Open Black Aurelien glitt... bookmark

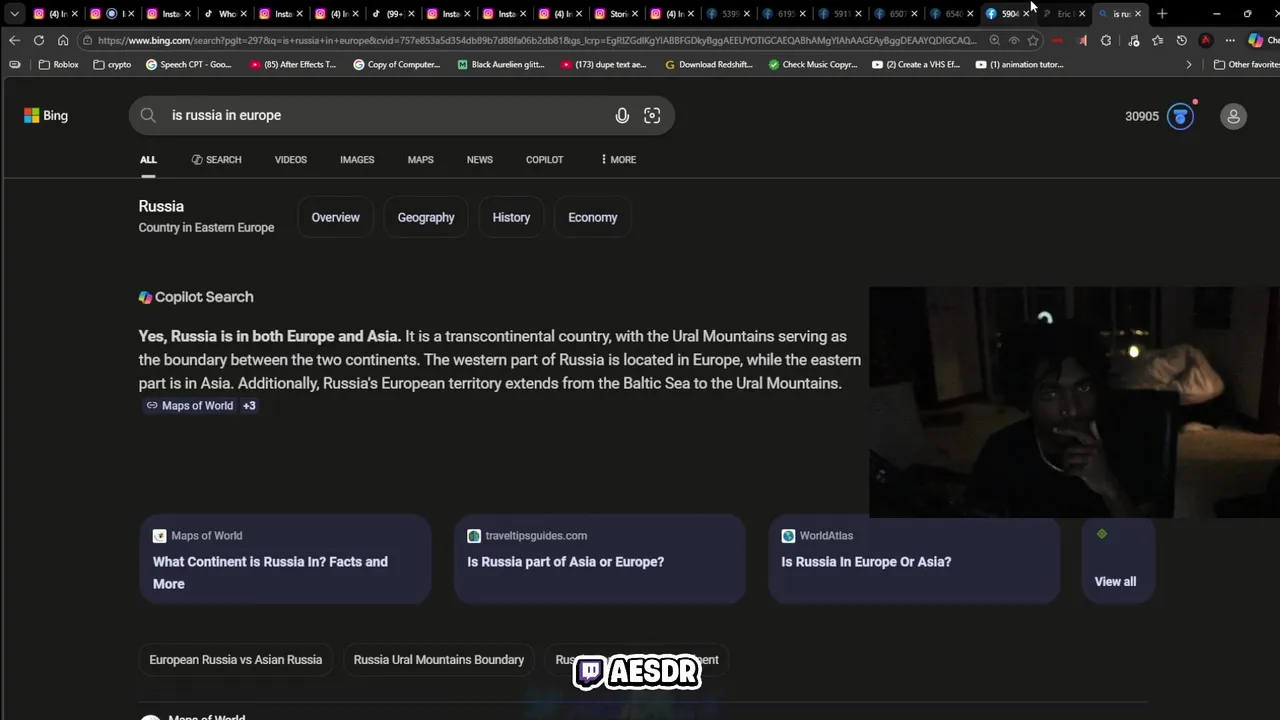501,65
